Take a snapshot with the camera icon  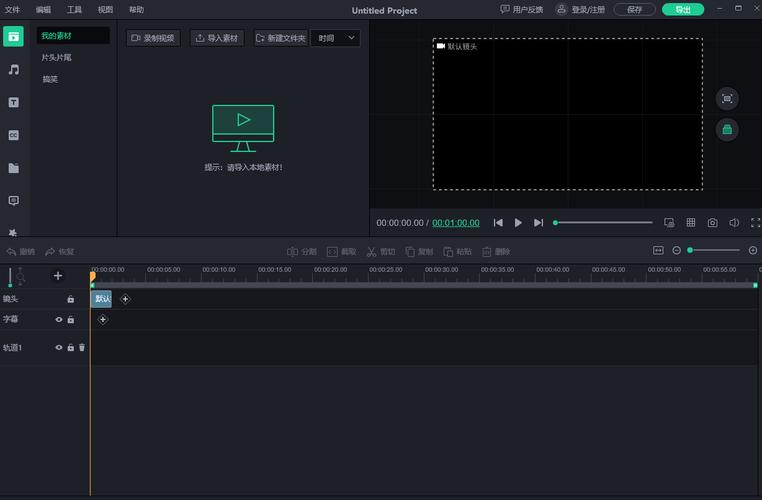[712, 223]
